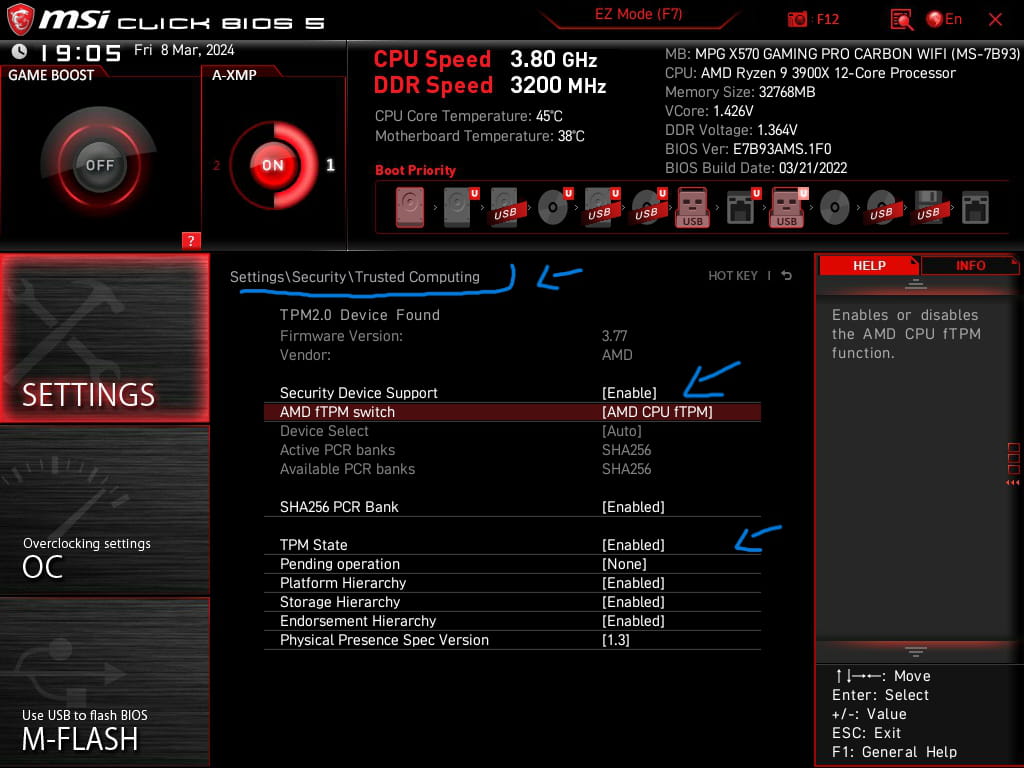Change Storage Hierarchy setting
This screenshot has width=1024, height=768.
[512, 601]
